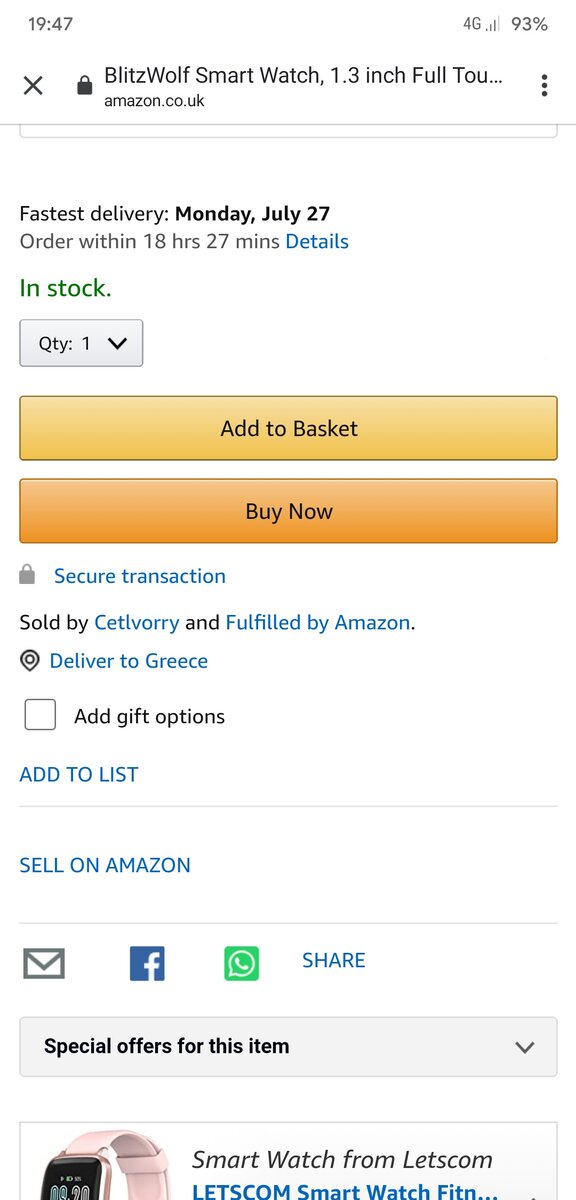Check the Add gift options box
The image size is (576, 1200).
pyautogui.click(x=40, y=715)
